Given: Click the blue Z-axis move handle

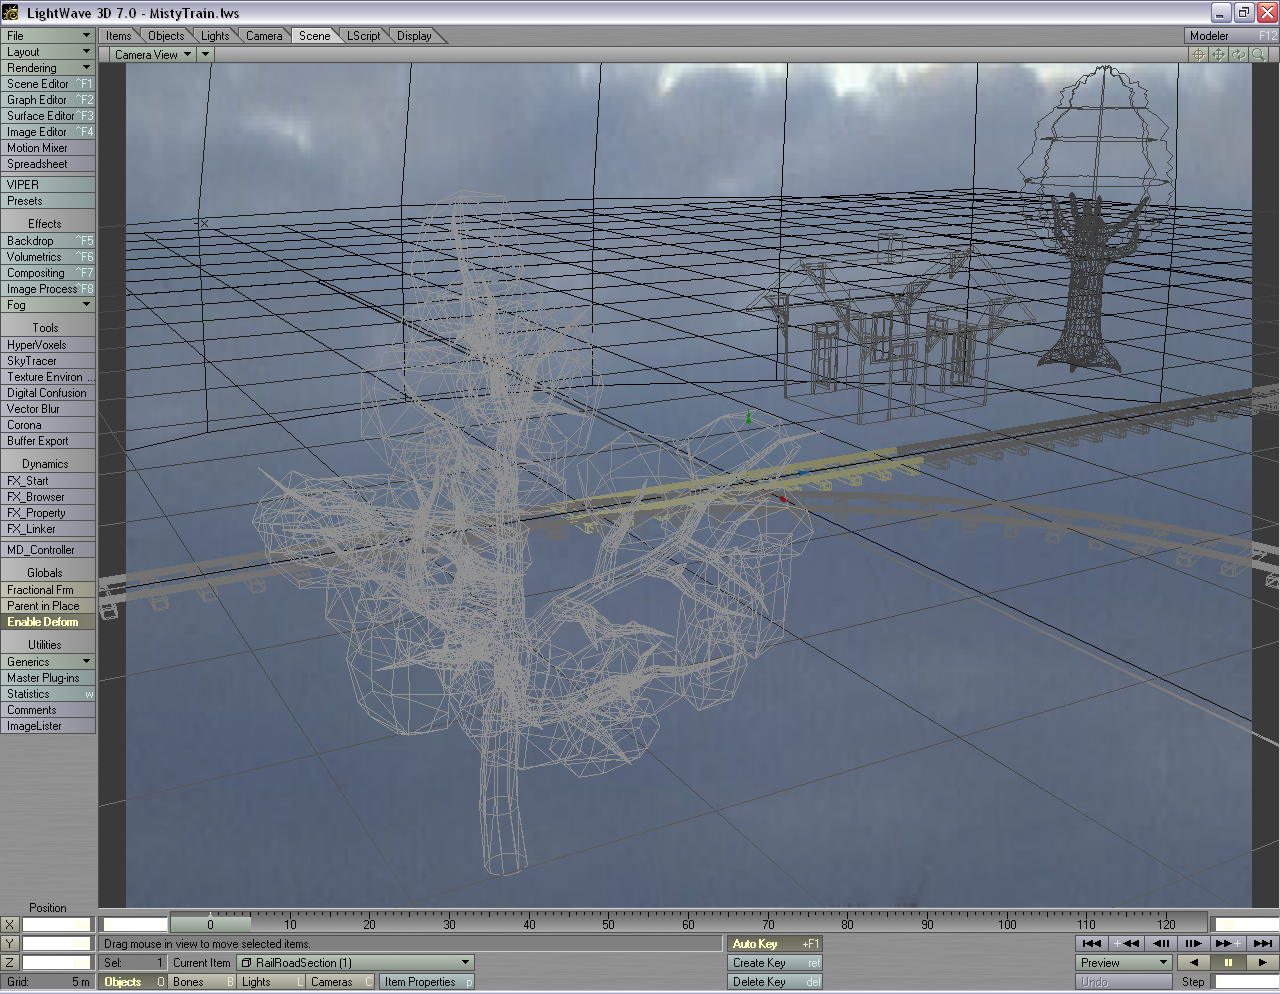Looking at the screenshot, I should (802, 473).
